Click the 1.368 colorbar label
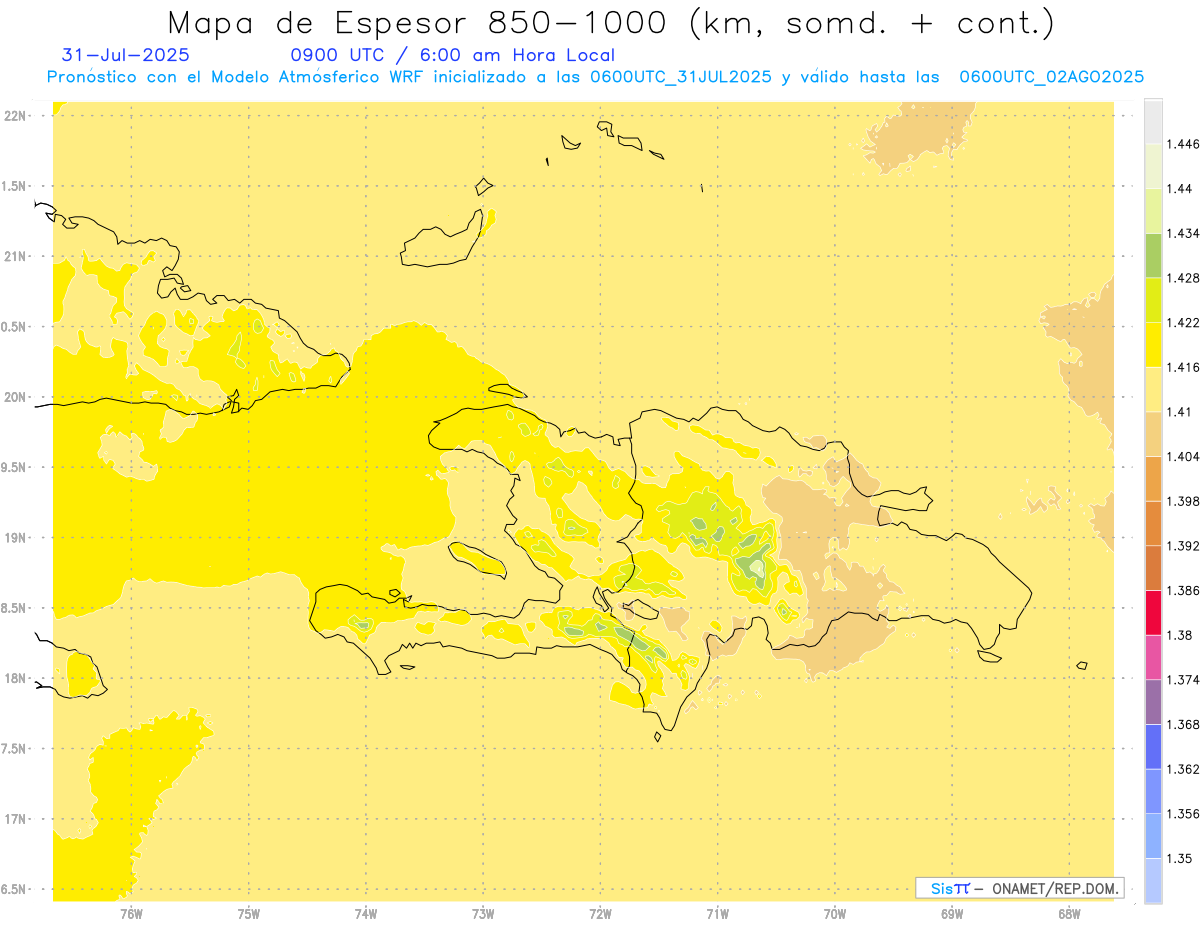This screenshot has height=927, width=1200. pos(1182,724)
